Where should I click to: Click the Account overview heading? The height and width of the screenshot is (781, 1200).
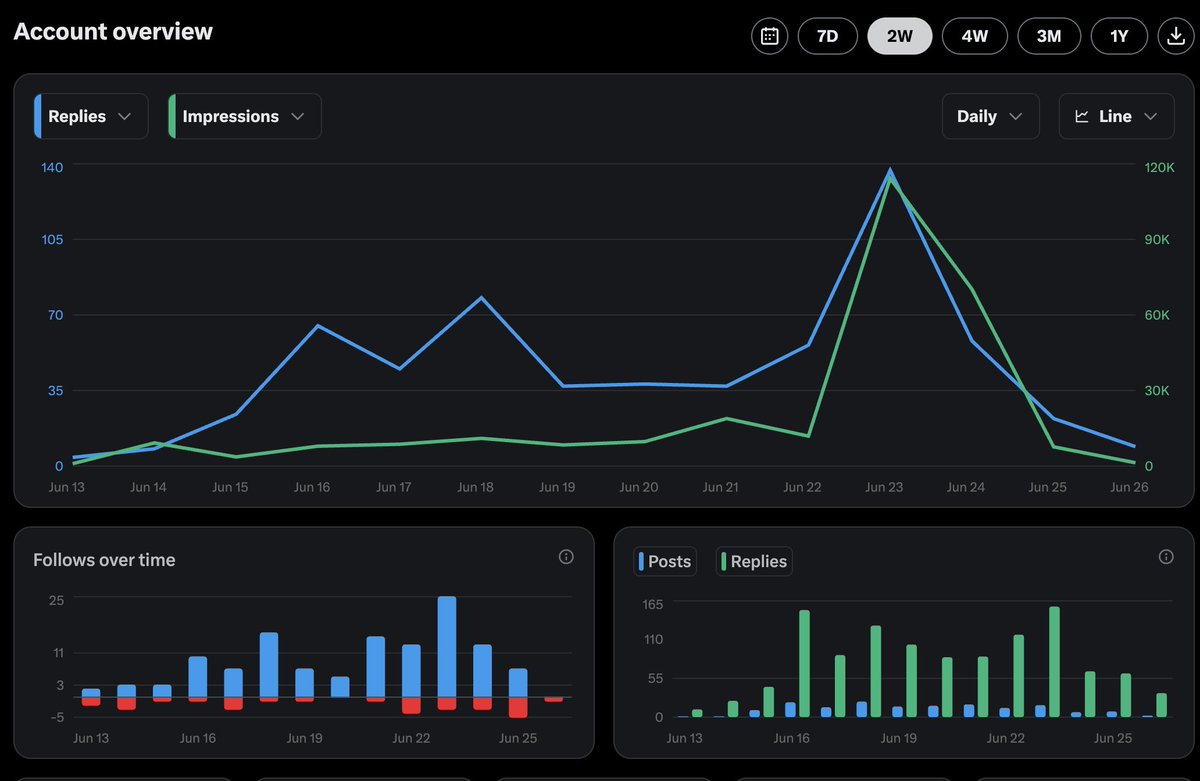[113, 31]
